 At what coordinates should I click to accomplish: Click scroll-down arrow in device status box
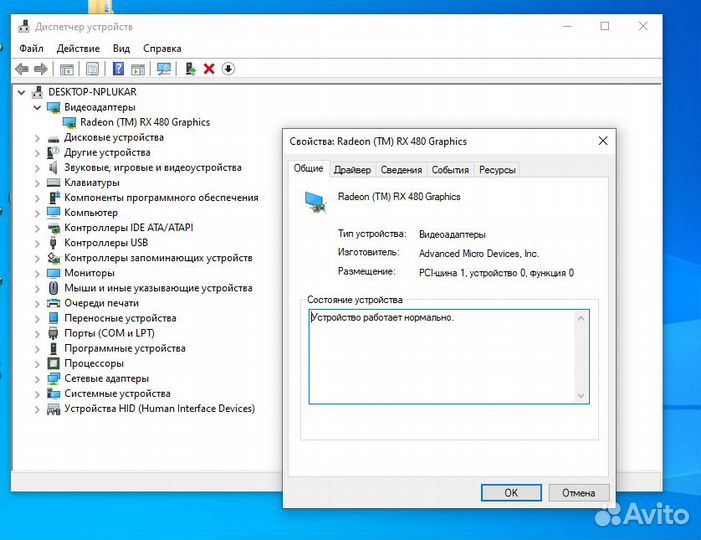click(x=581, y=396)
